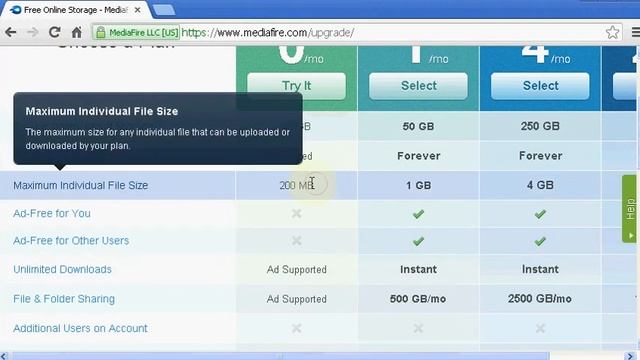Open the Chrome menu icon
The image size is (640, 360).
[x=635, y=32]
